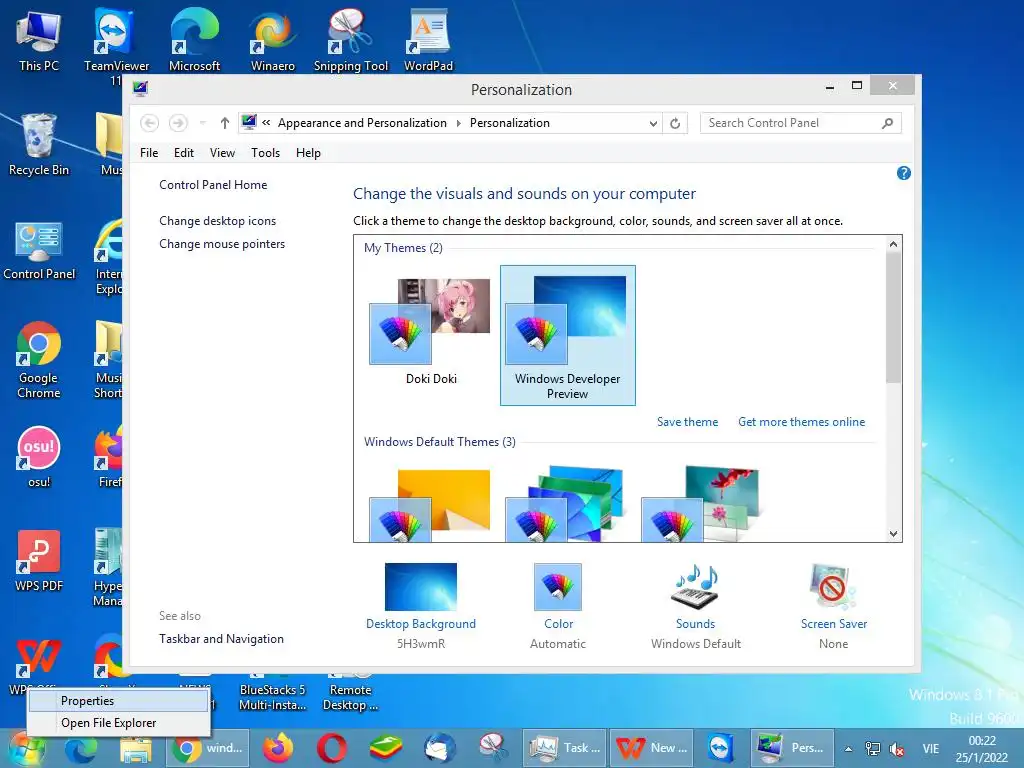Click the help question mark icon
This screenshot has width=1024, height=768.
904,173
